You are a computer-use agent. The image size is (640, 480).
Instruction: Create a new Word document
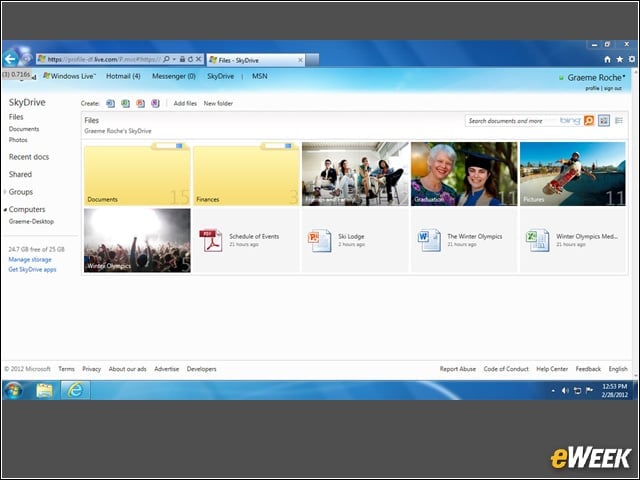point(111,104)
